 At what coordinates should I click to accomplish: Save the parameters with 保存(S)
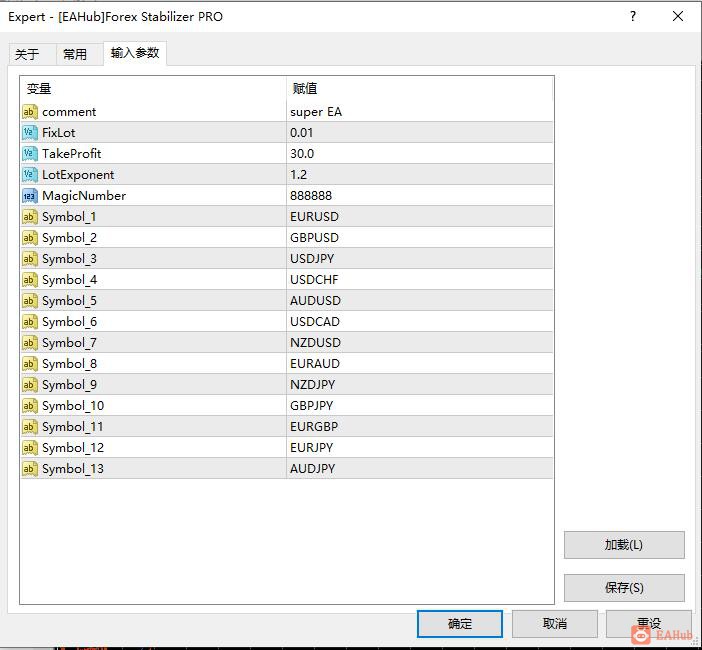click(x=624, y=588)
